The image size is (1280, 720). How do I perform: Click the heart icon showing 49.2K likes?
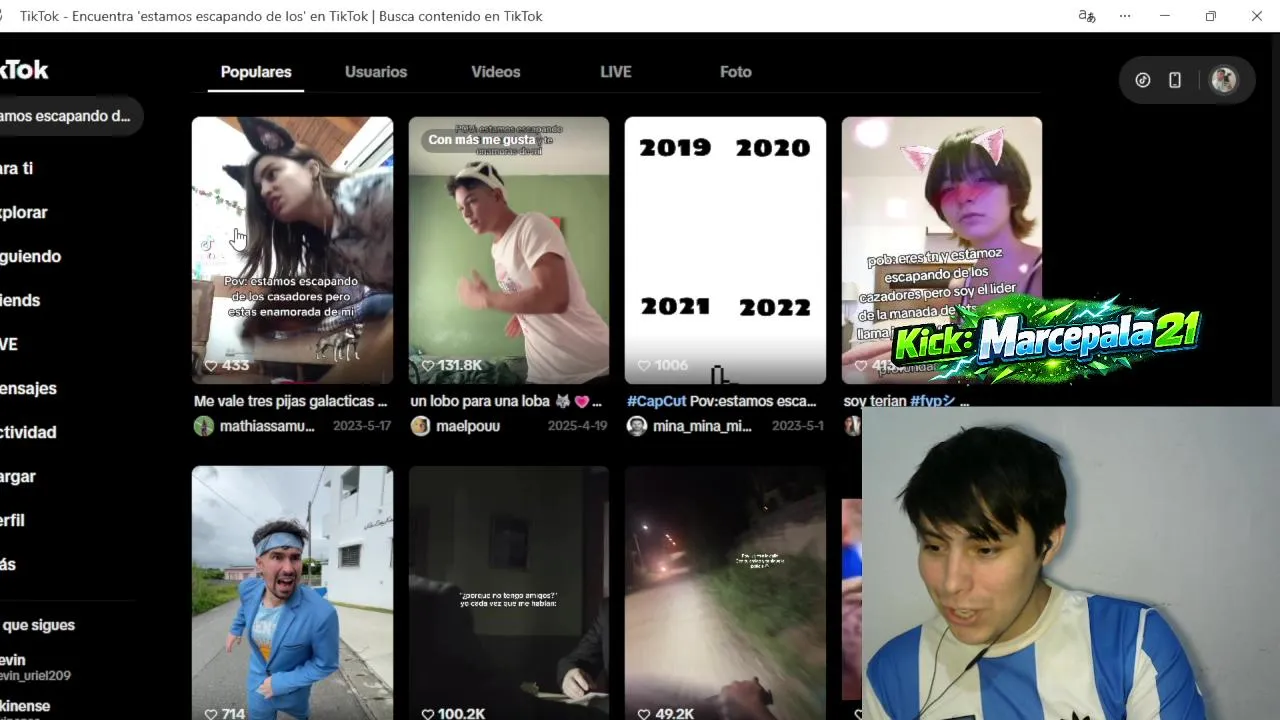[644, 714]
